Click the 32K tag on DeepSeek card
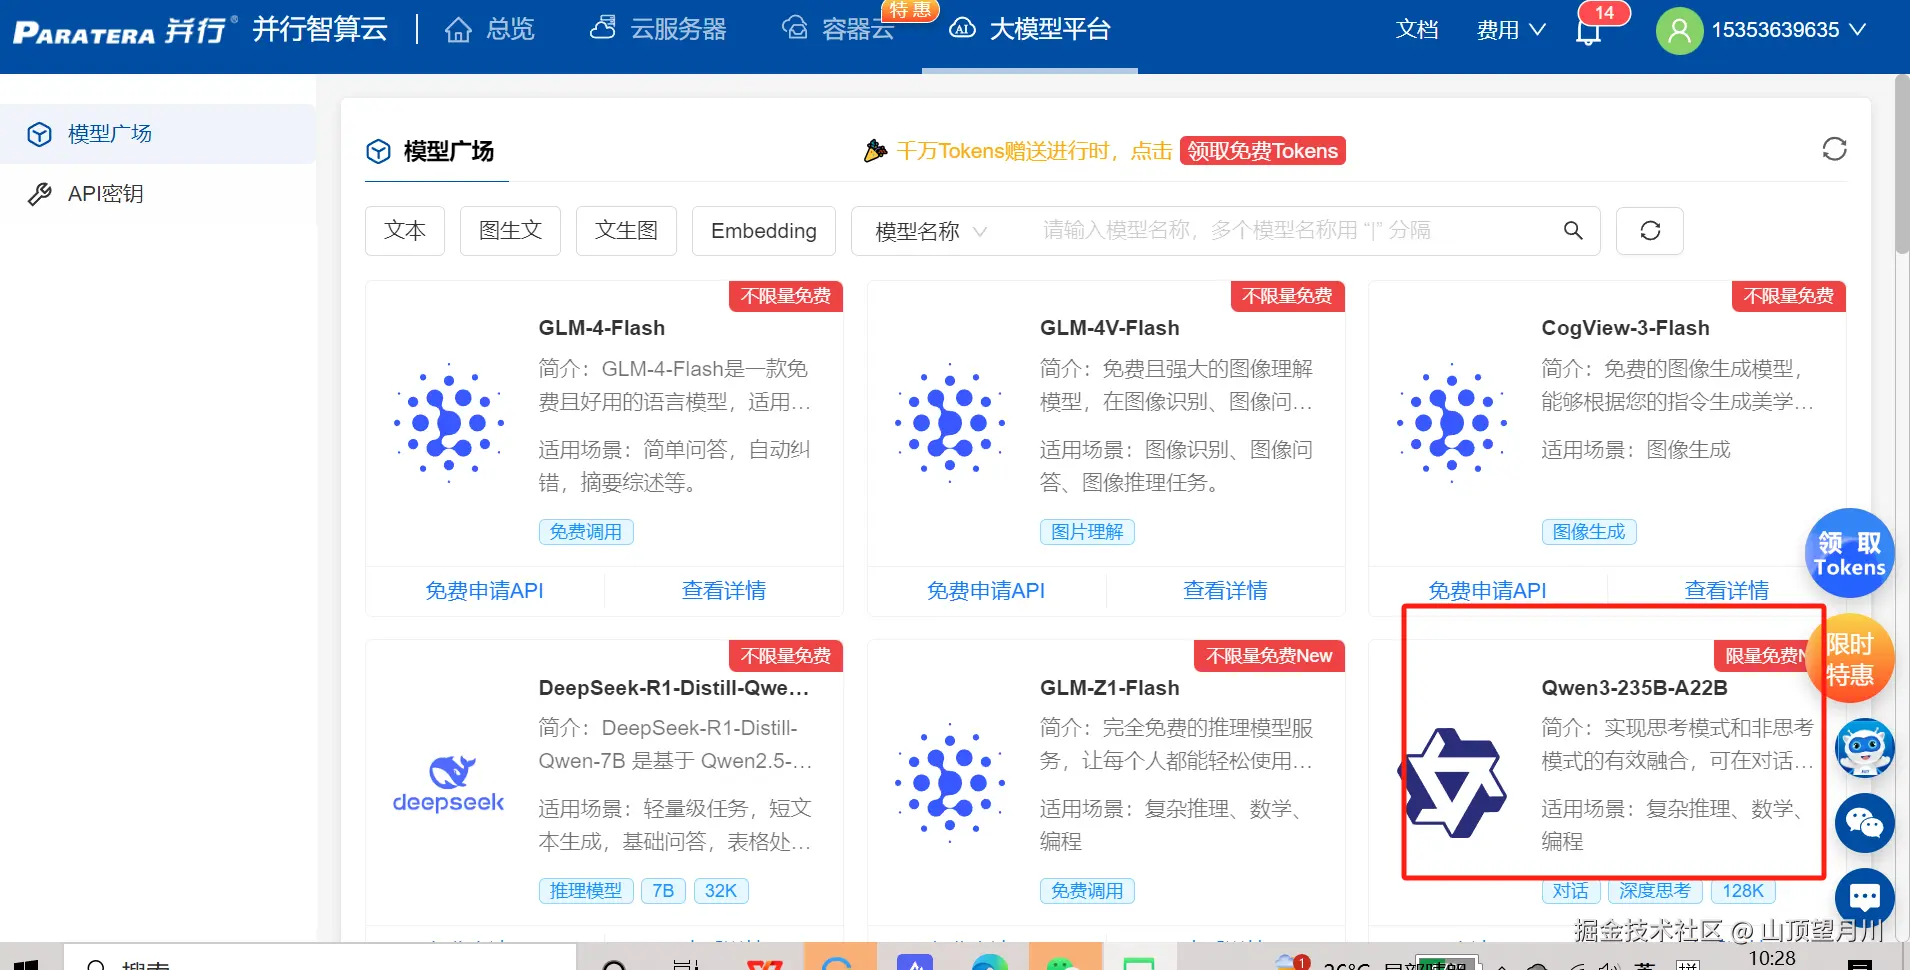The height and width of the screenshot is (970, 1910). tap(721, 891)
